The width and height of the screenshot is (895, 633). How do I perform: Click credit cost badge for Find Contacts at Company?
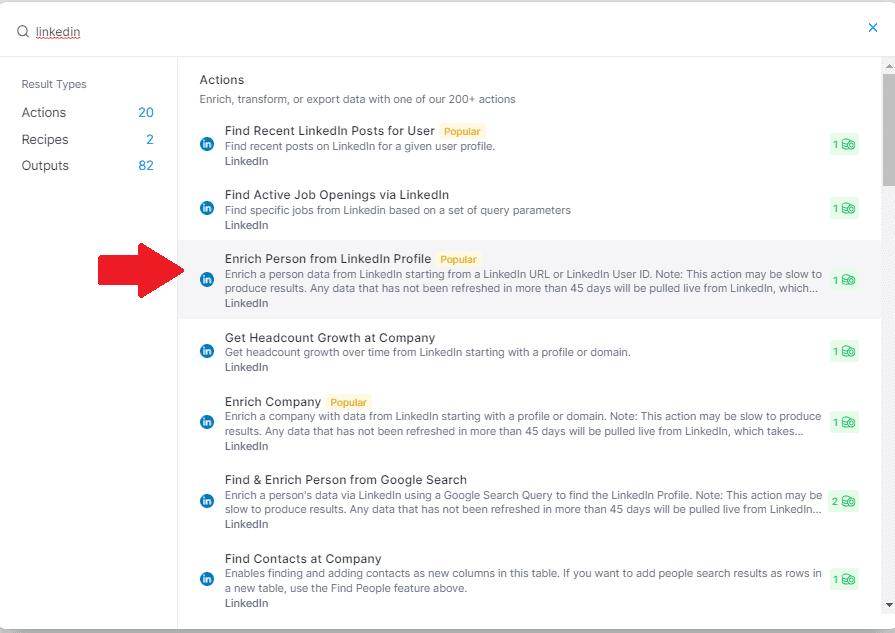(x=844, y=579)
